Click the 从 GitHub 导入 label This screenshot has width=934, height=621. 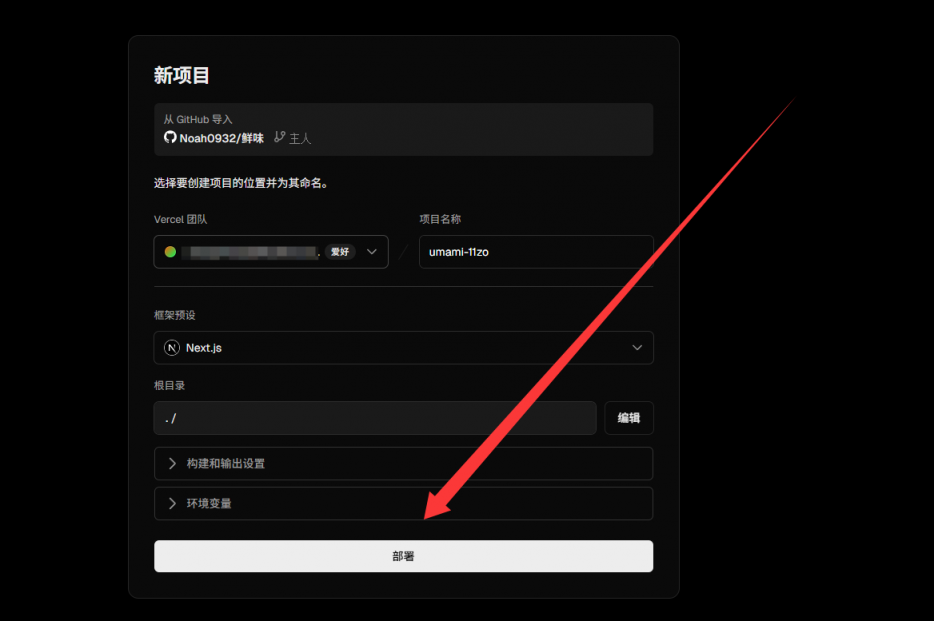198,119
